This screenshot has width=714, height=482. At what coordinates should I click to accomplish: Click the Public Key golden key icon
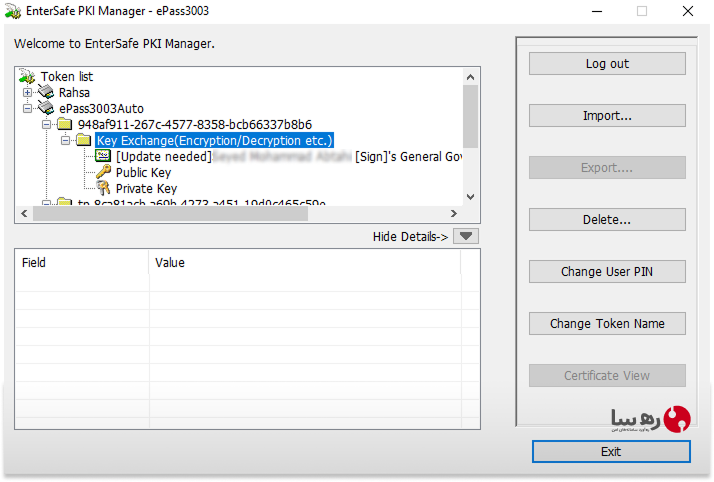[103, 172]
